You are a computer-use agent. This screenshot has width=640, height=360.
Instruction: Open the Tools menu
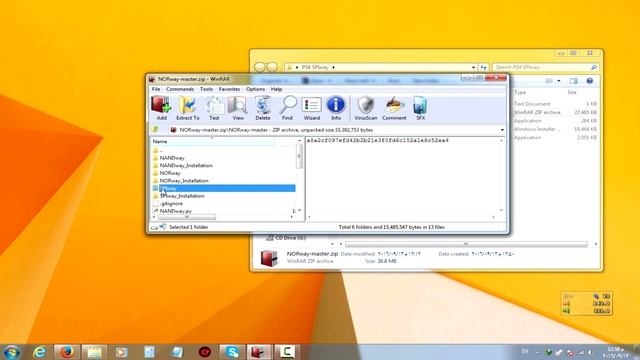pyautogui.click(x=206, y=89)
